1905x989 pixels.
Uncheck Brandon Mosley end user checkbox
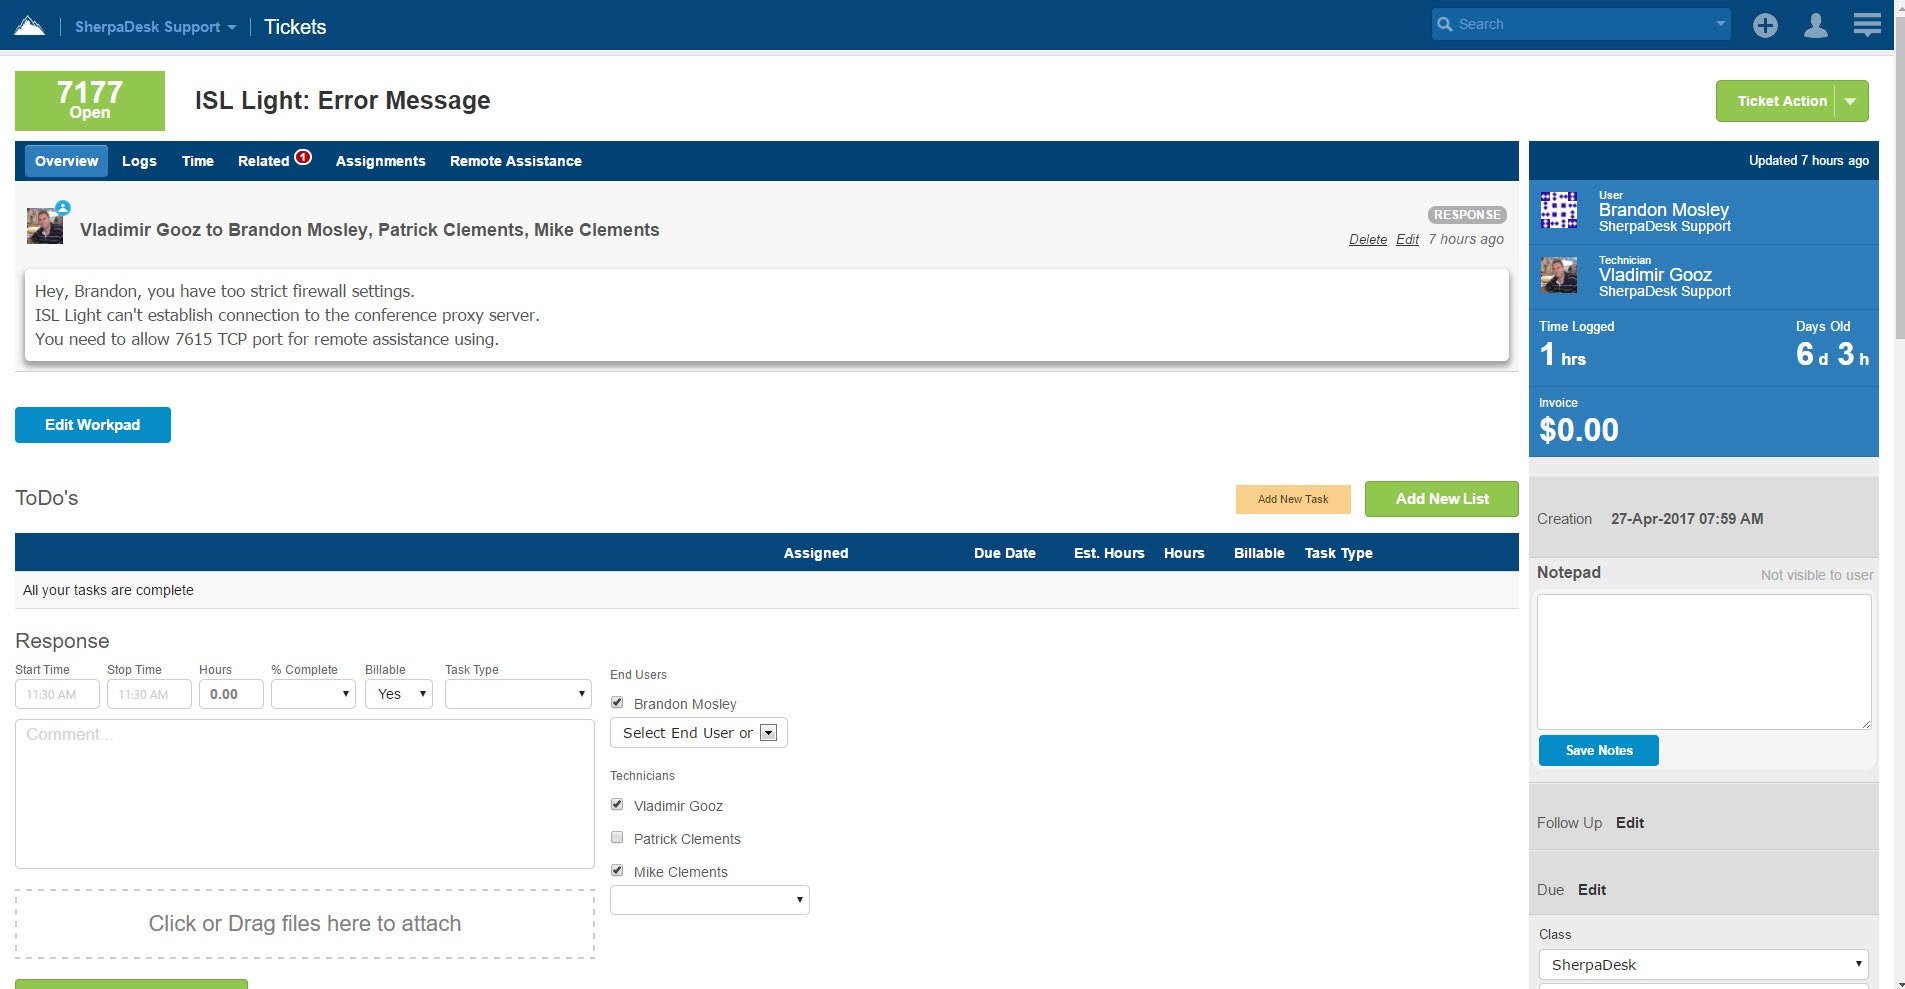point(617,702)
